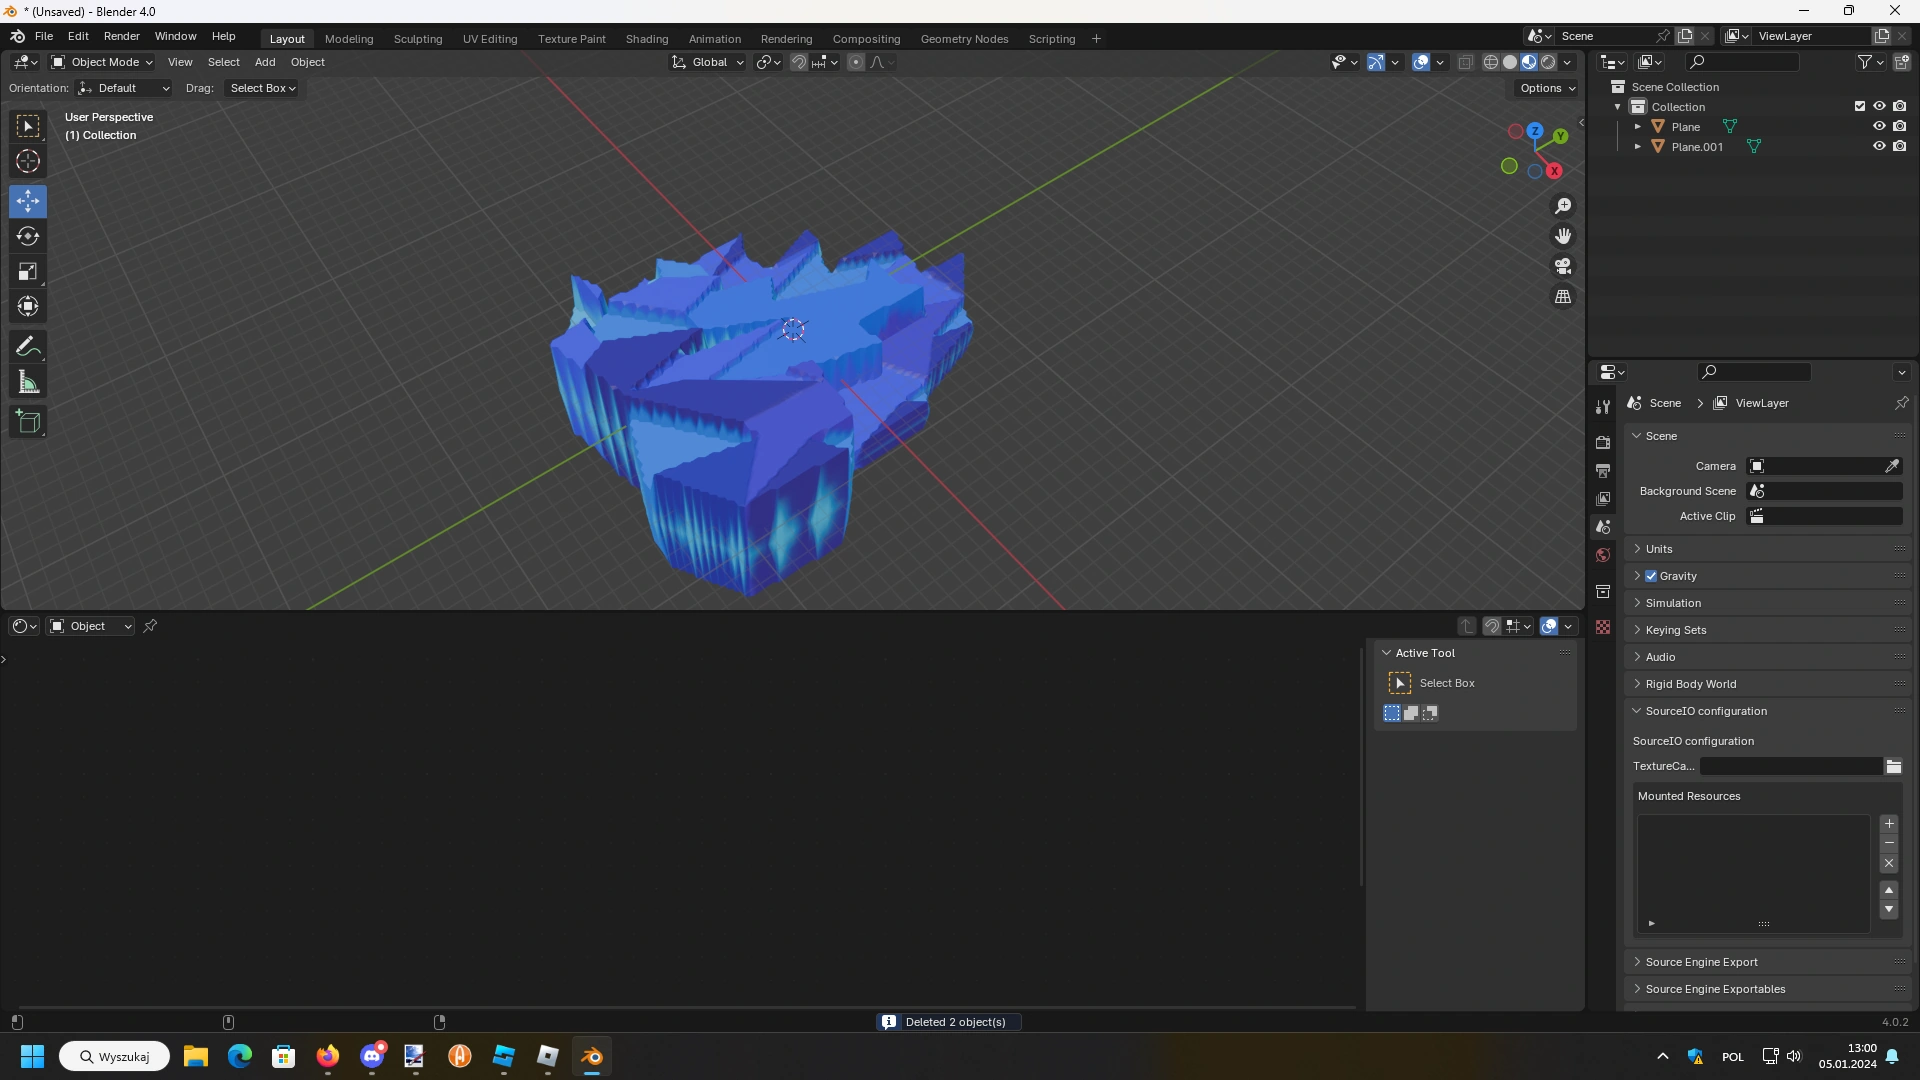Select the Measure ruler tool
The image size is (1920, 1080).
pos(28,383)
